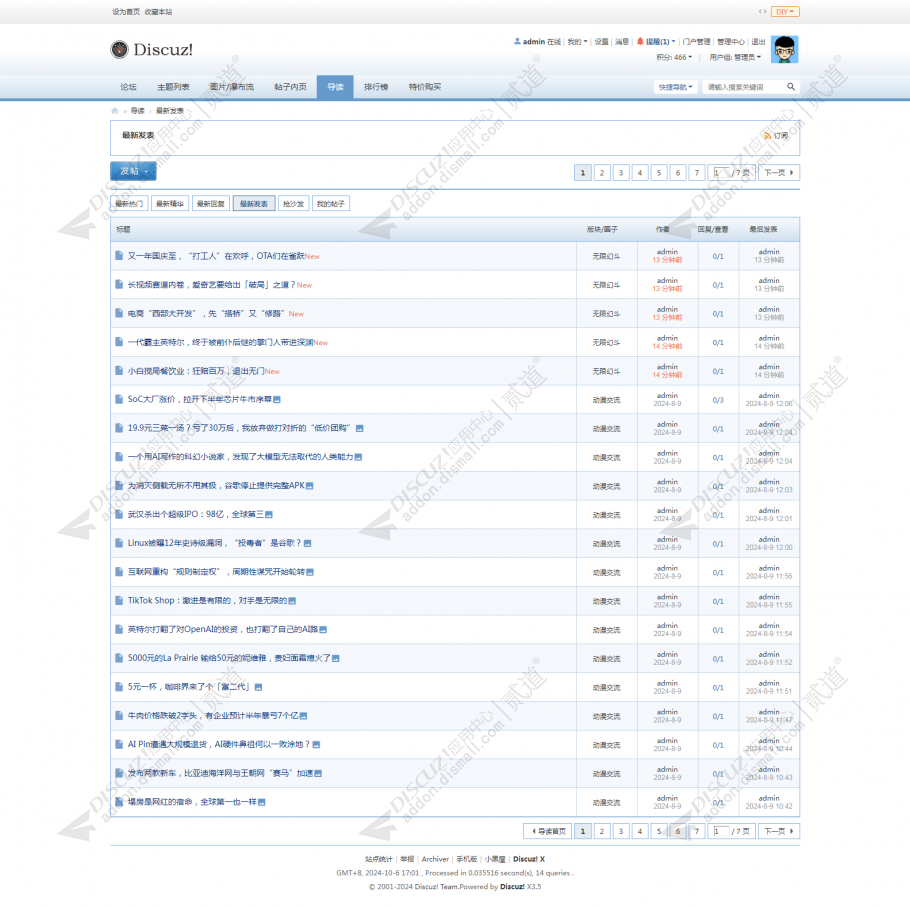The height and width of the screenshot is (907, 910).
Task: Select the 抢沙发 filter tab
Action: (x=293, y=204)
